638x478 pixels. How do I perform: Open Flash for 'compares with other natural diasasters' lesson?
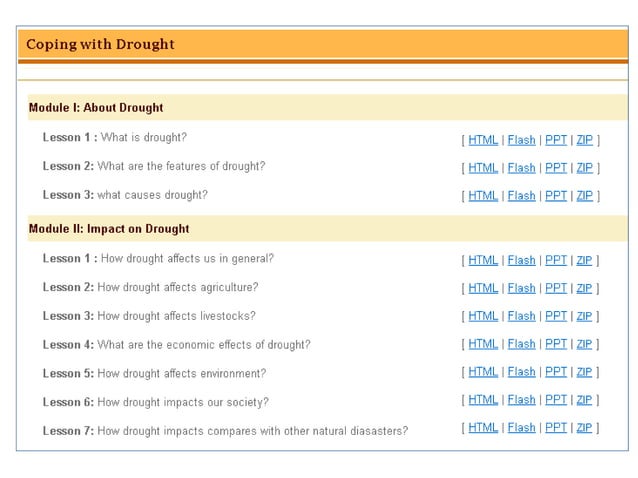coord(521,427)
